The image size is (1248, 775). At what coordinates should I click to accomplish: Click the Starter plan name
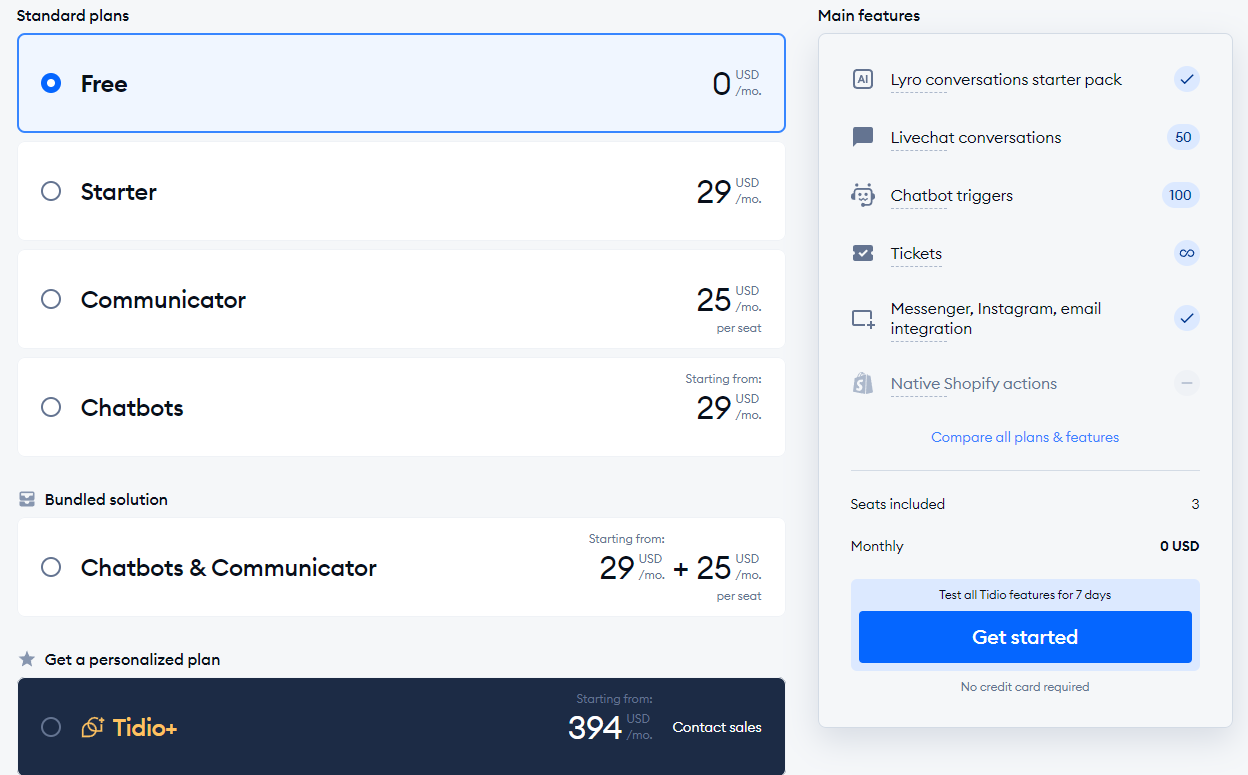tap(119, 192)
